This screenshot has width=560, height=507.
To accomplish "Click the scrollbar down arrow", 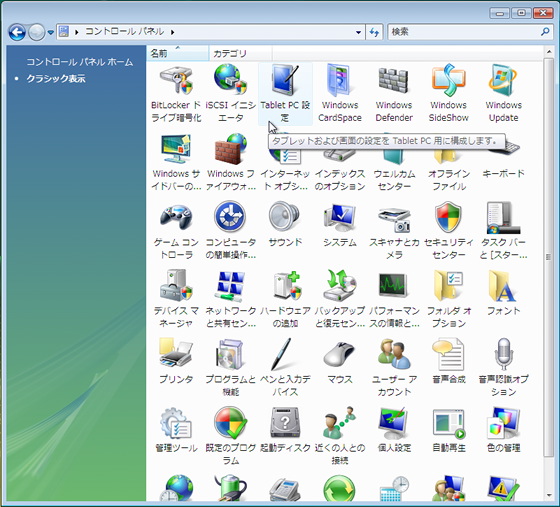I will tap(549, 495).
